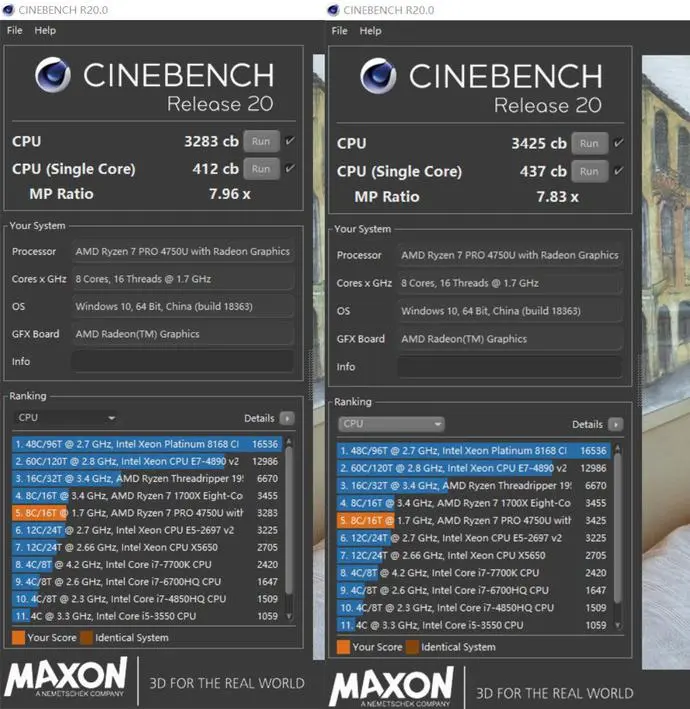Select Core i7-4850HQ row in right window
This screenshot has width=690, height=709.
pos(473,608)
